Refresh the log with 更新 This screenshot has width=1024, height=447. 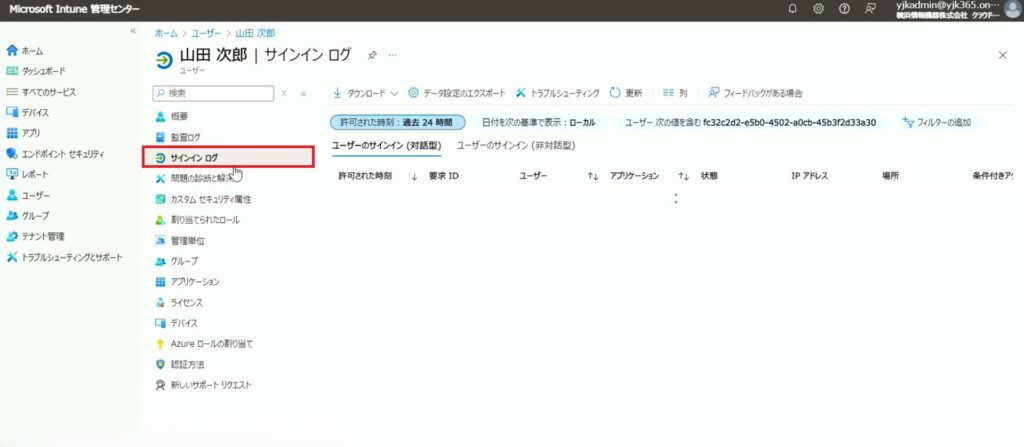click(626, 93)
